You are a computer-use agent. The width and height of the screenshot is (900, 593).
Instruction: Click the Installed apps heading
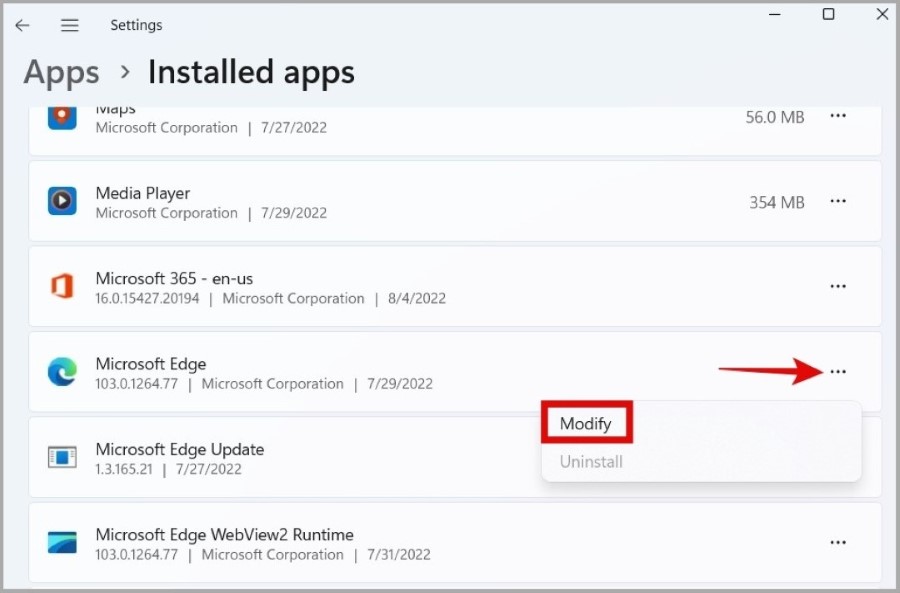[x=251, y=73]
